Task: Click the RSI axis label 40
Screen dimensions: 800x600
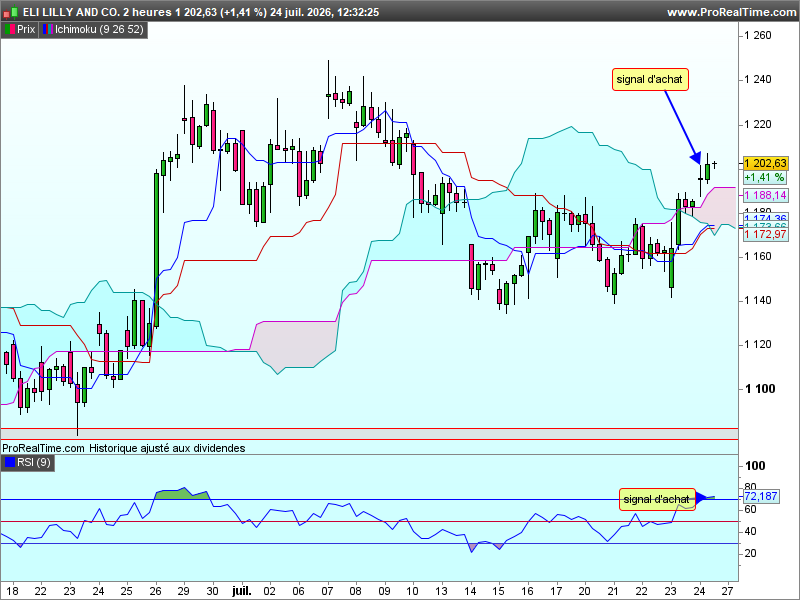Action: point(751,531)
